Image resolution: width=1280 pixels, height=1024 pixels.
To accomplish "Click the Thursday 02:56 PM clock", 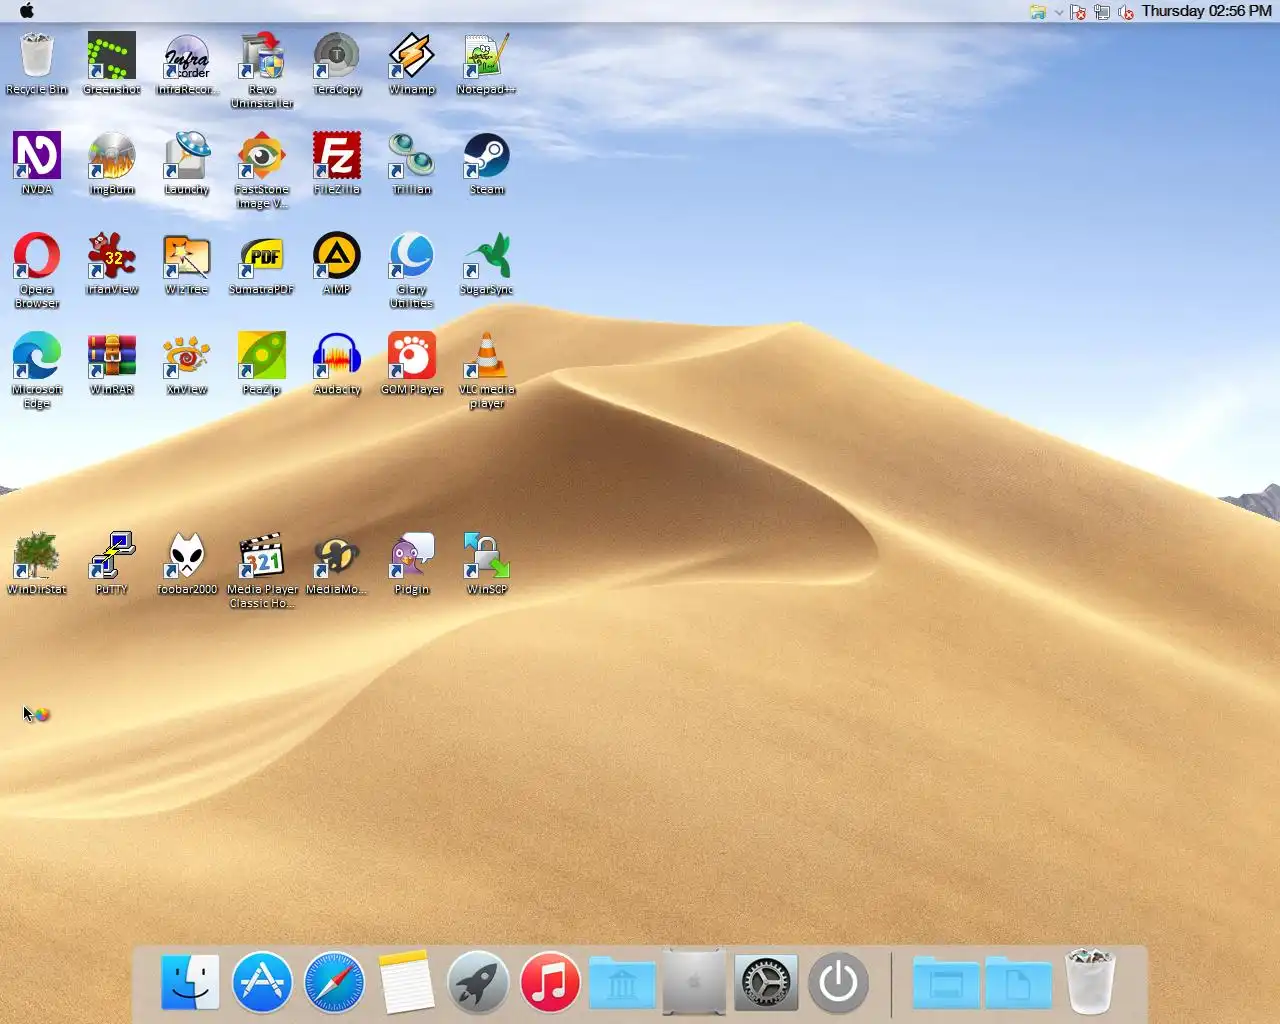I will tap(1207, 11).
